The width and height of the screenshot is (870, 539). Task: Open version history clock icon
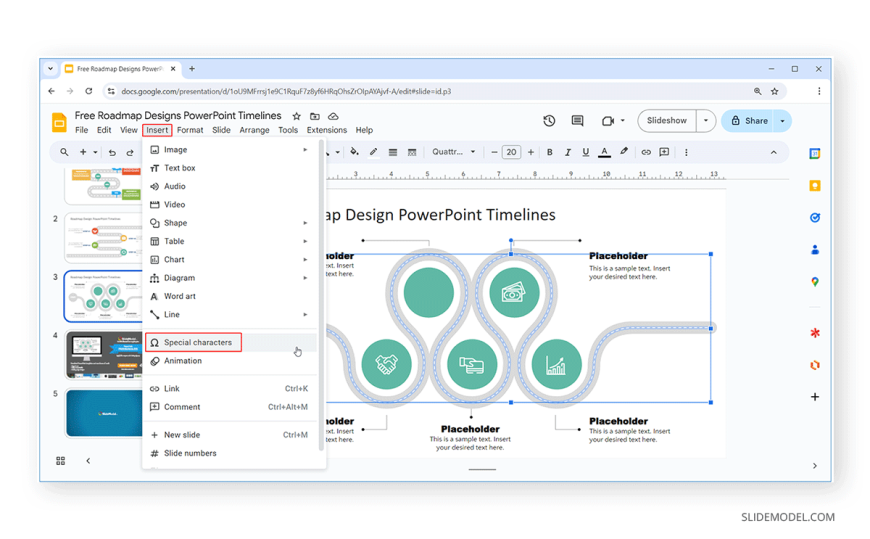pos(549,120)
